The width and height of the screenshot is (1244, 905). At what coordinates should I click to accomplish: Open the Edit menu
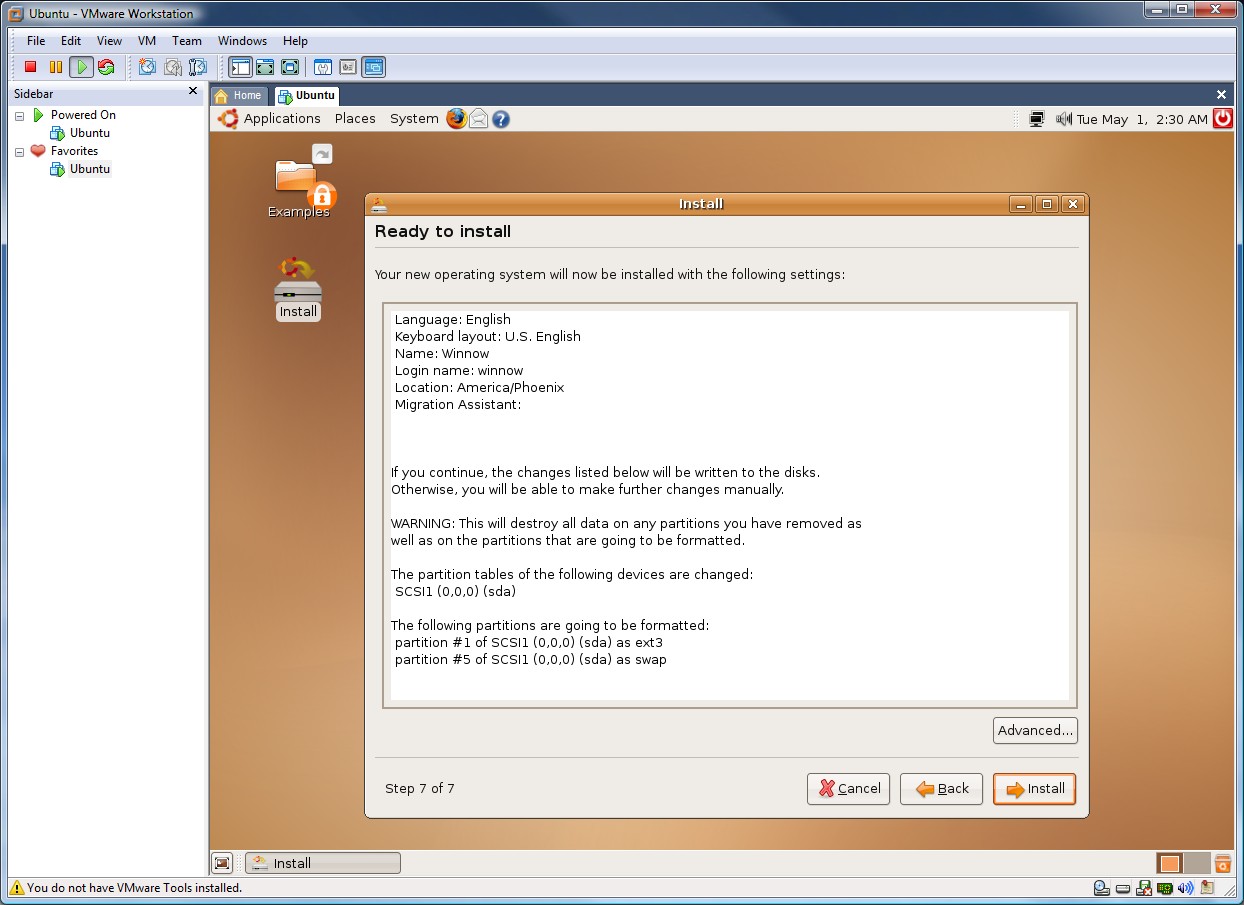[71, 41]
